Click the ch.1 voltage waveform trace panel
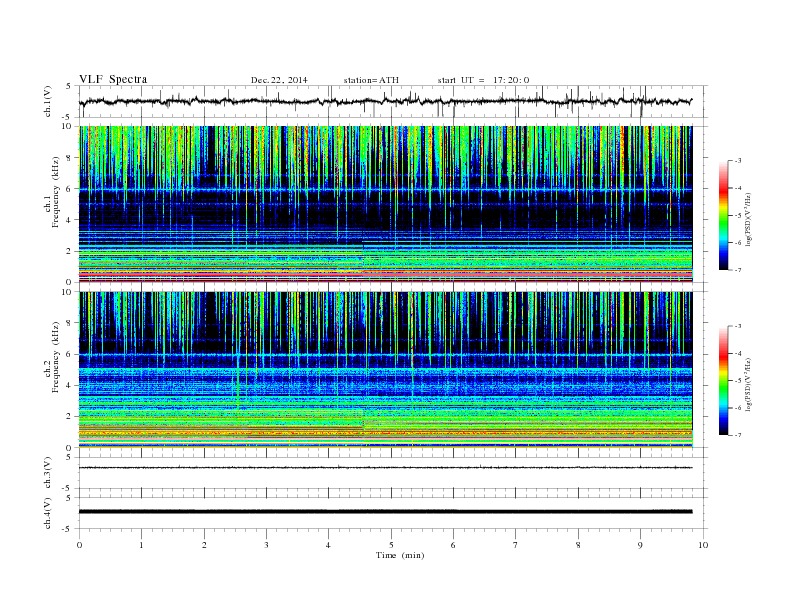Image resolution: width=792 pixels, height=612 pixels. point(393,101)
